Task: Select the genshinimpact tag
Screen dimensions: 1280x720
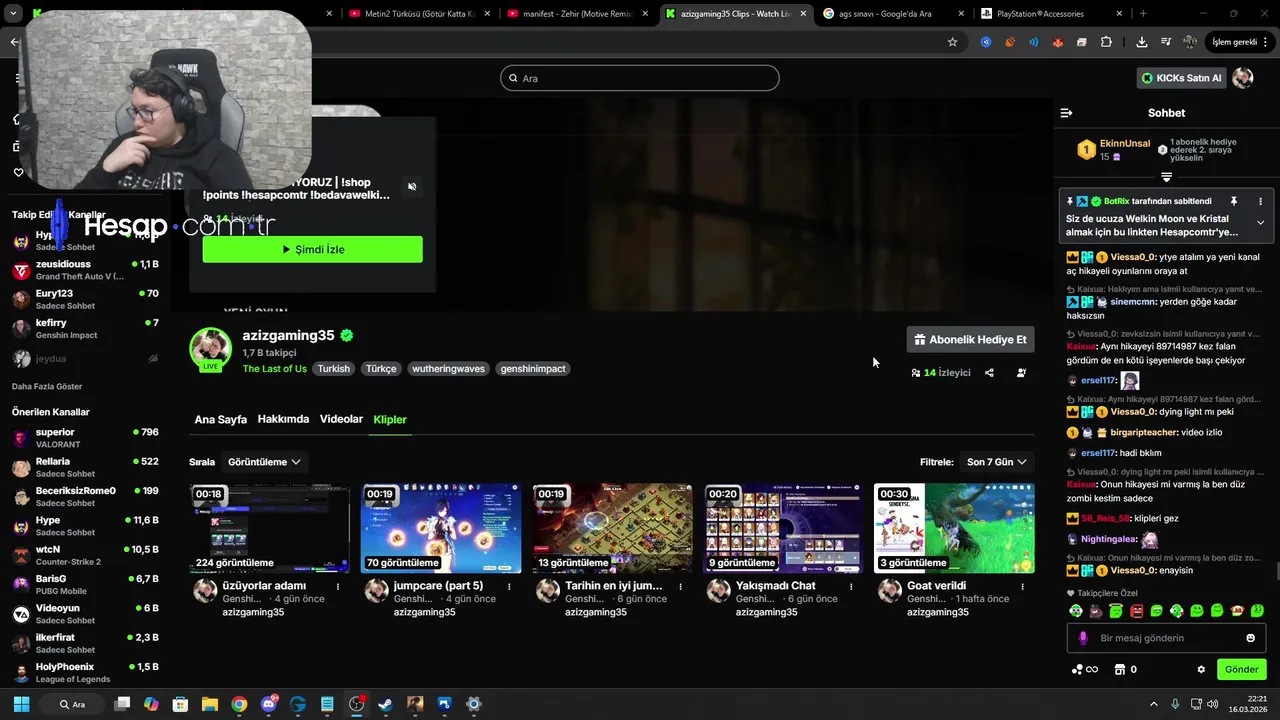Action: 533,369
